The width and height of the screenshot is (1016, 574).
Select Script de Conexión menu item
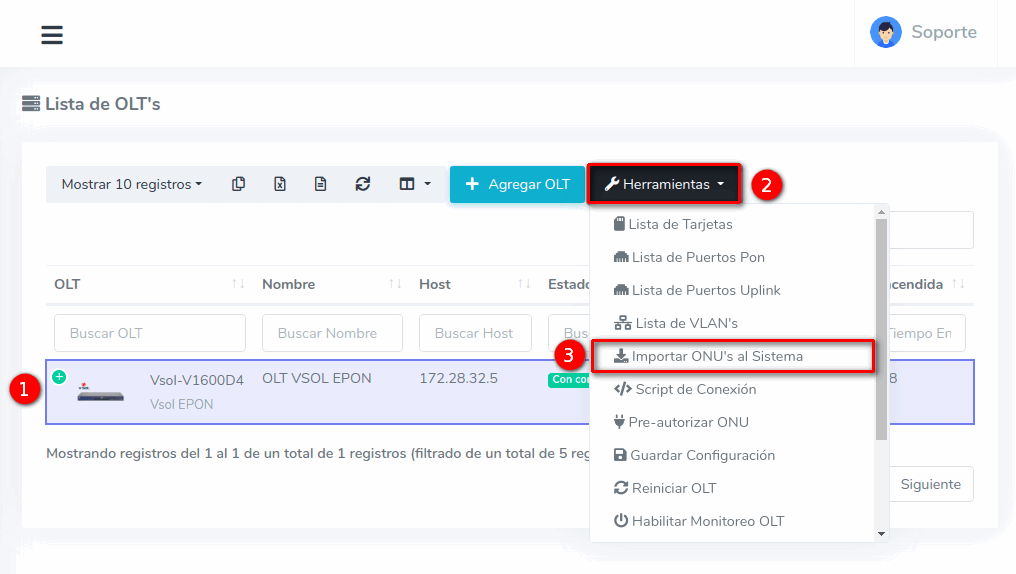coord(695,389)
